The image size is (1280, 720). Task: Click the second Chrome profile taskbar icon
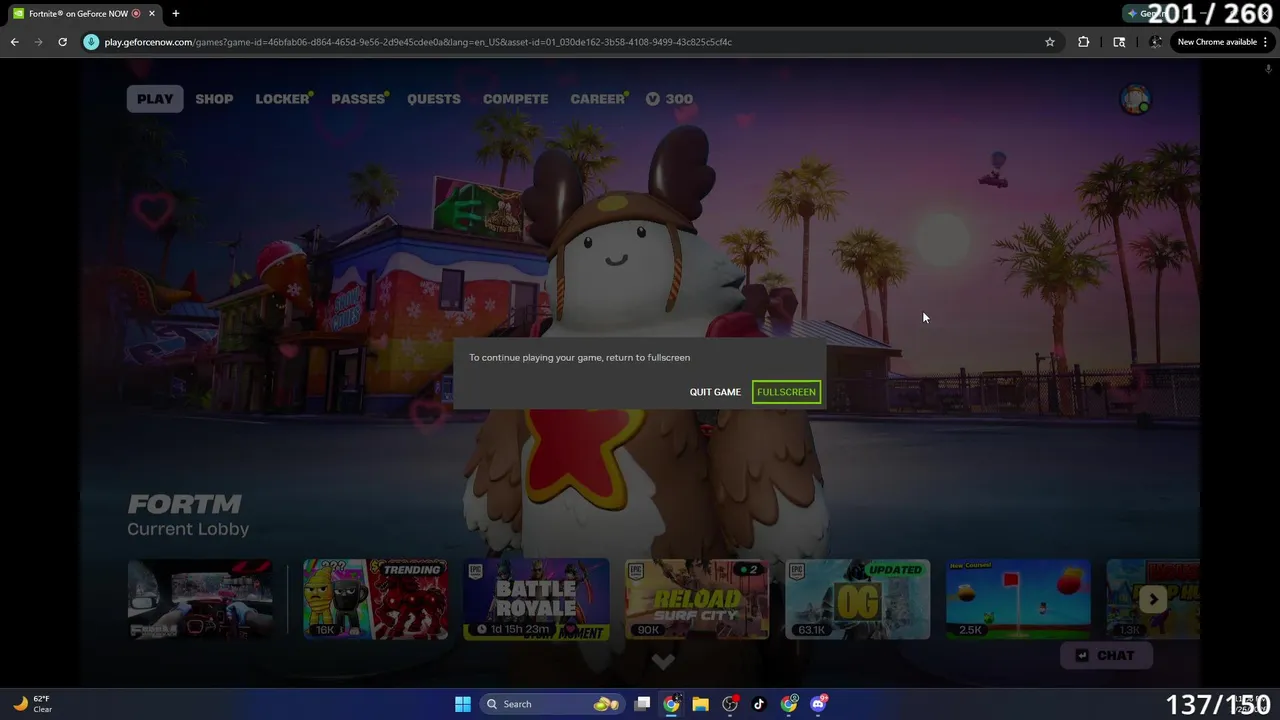tap(789, 704)
